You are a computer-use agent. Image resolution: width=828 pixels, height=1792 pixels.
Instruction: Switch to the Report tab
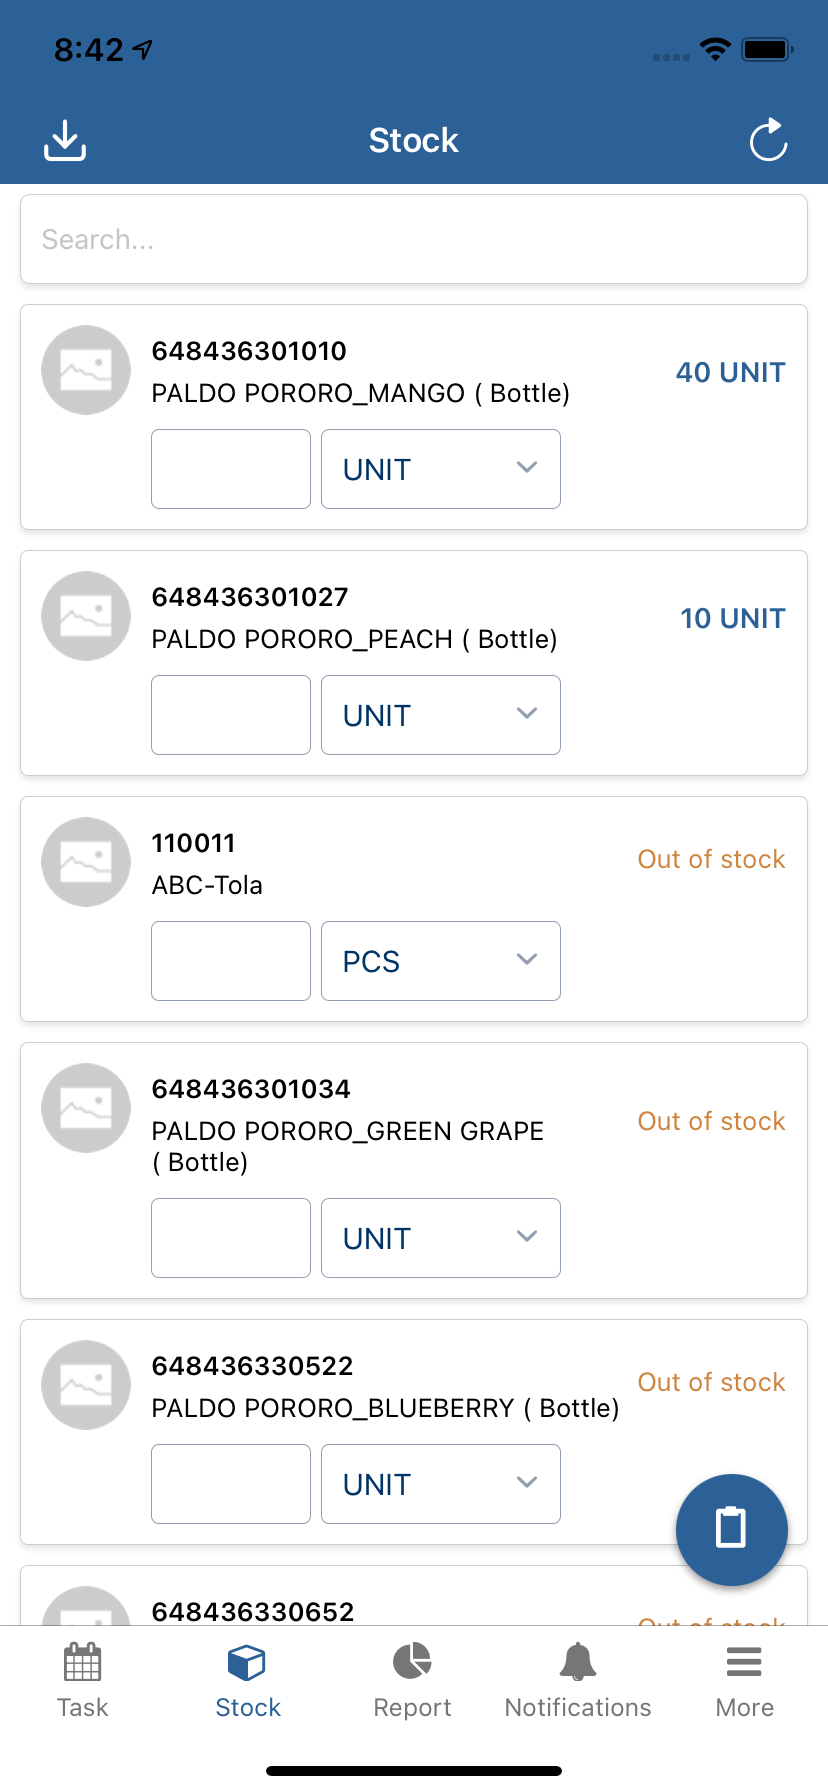coord(412,1681)
